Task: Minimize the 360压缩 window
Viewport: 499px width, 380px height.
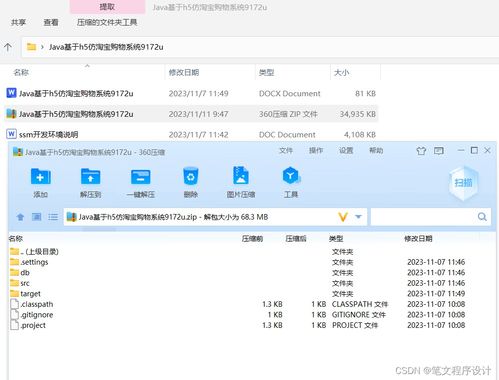Action: [x=461, y=150]
